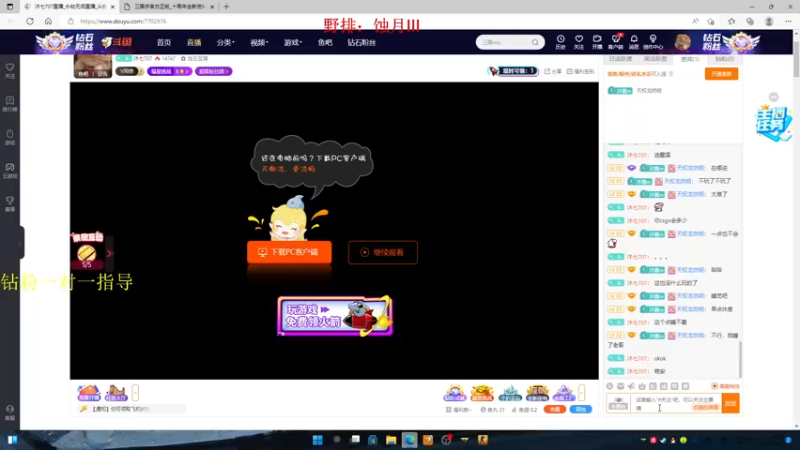Select the 周活跃度 weekly ranking tab
The width and height of the screenshot is (800, 450).
click(655, 59)
